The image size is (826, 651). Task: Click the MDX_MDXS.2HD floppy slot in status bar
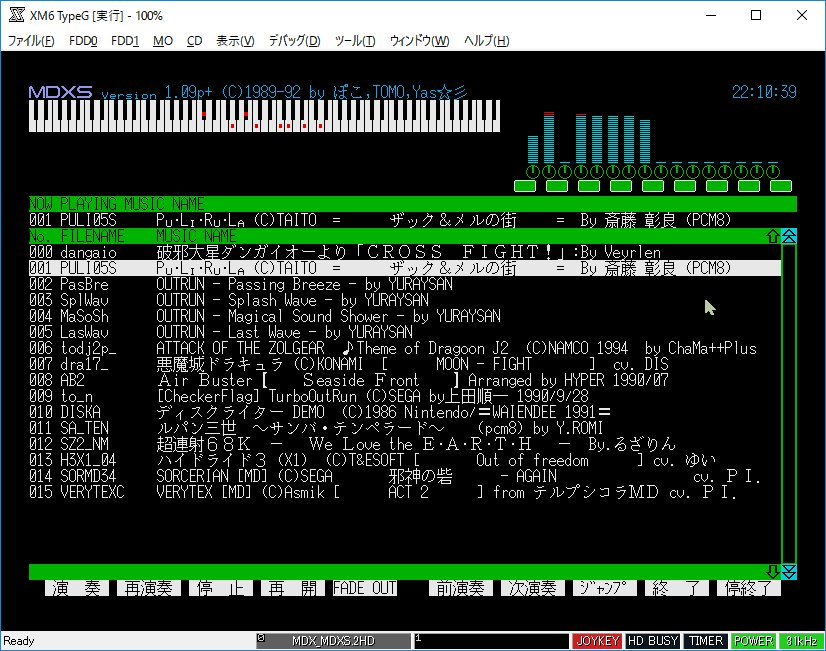pyautogui.click(x=333, y=640)
